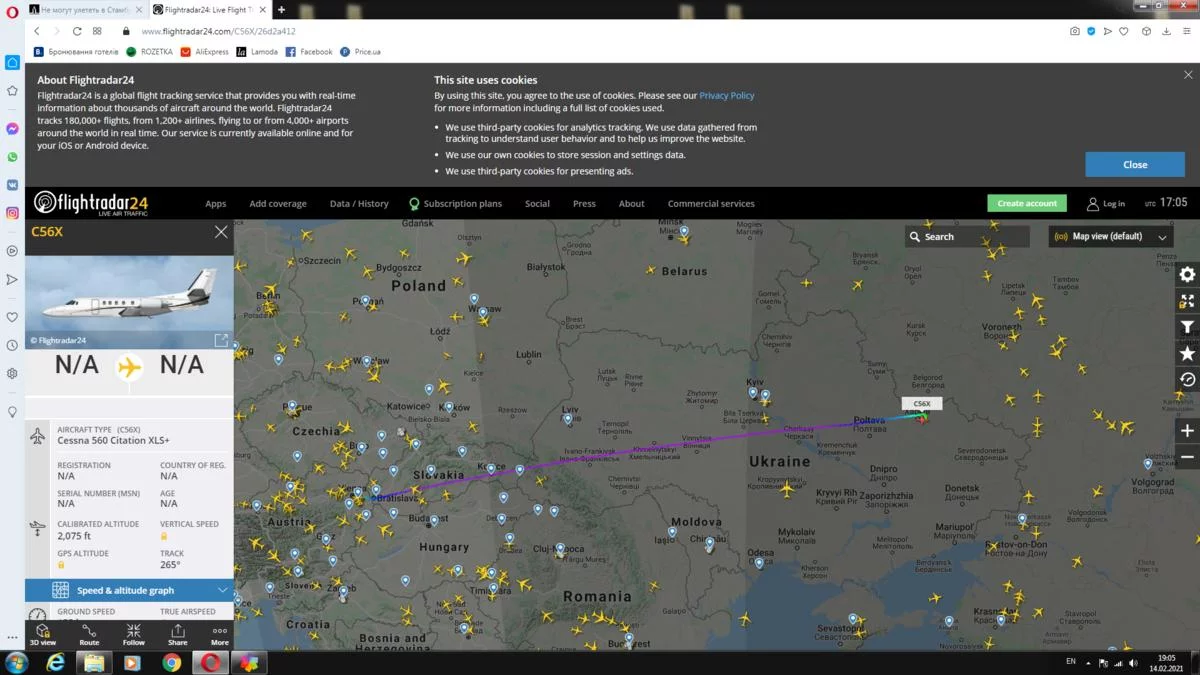Open the Press page
This screenshot has height=675, width=1200.
point(584,204)
